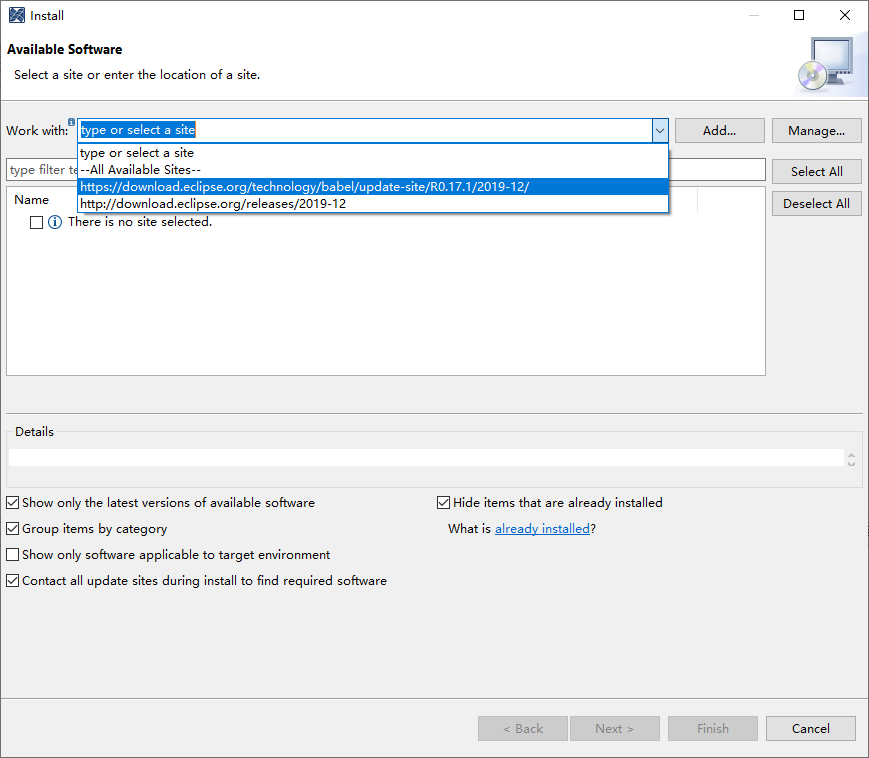Screen dimensions: 869x758
Task: Click the info icon beside 'There is no site selected'
Action: 55,222
